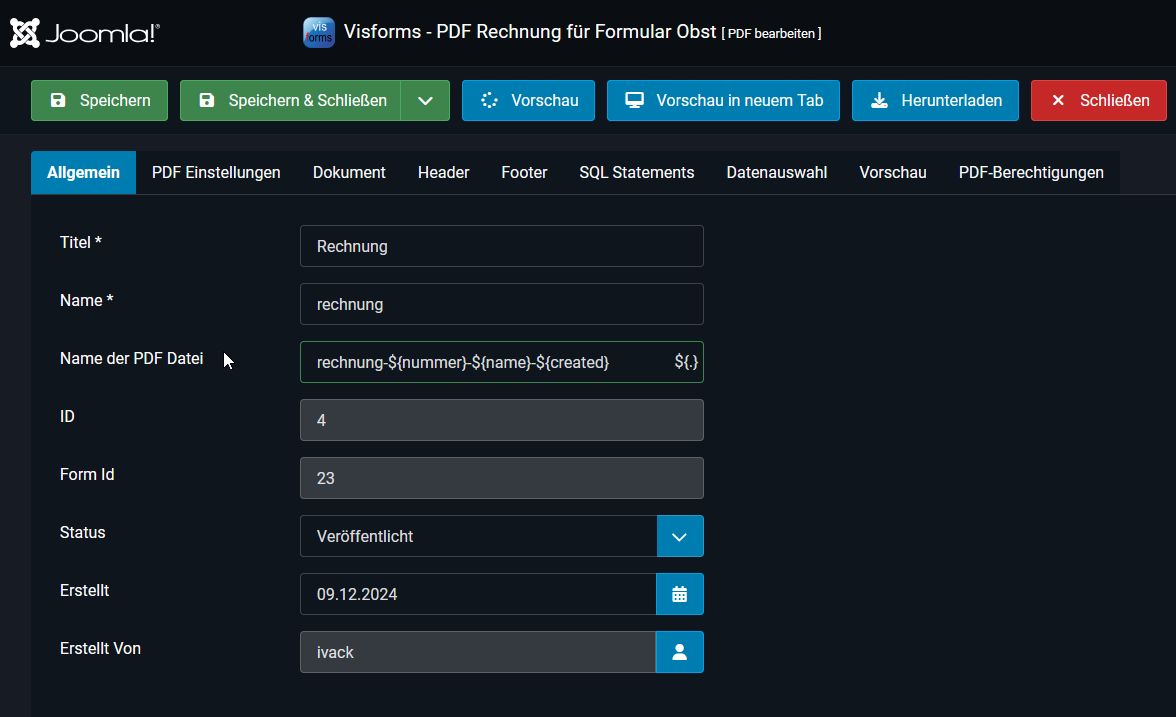Expand the save options dropdown arrow

tap(425, 100)
